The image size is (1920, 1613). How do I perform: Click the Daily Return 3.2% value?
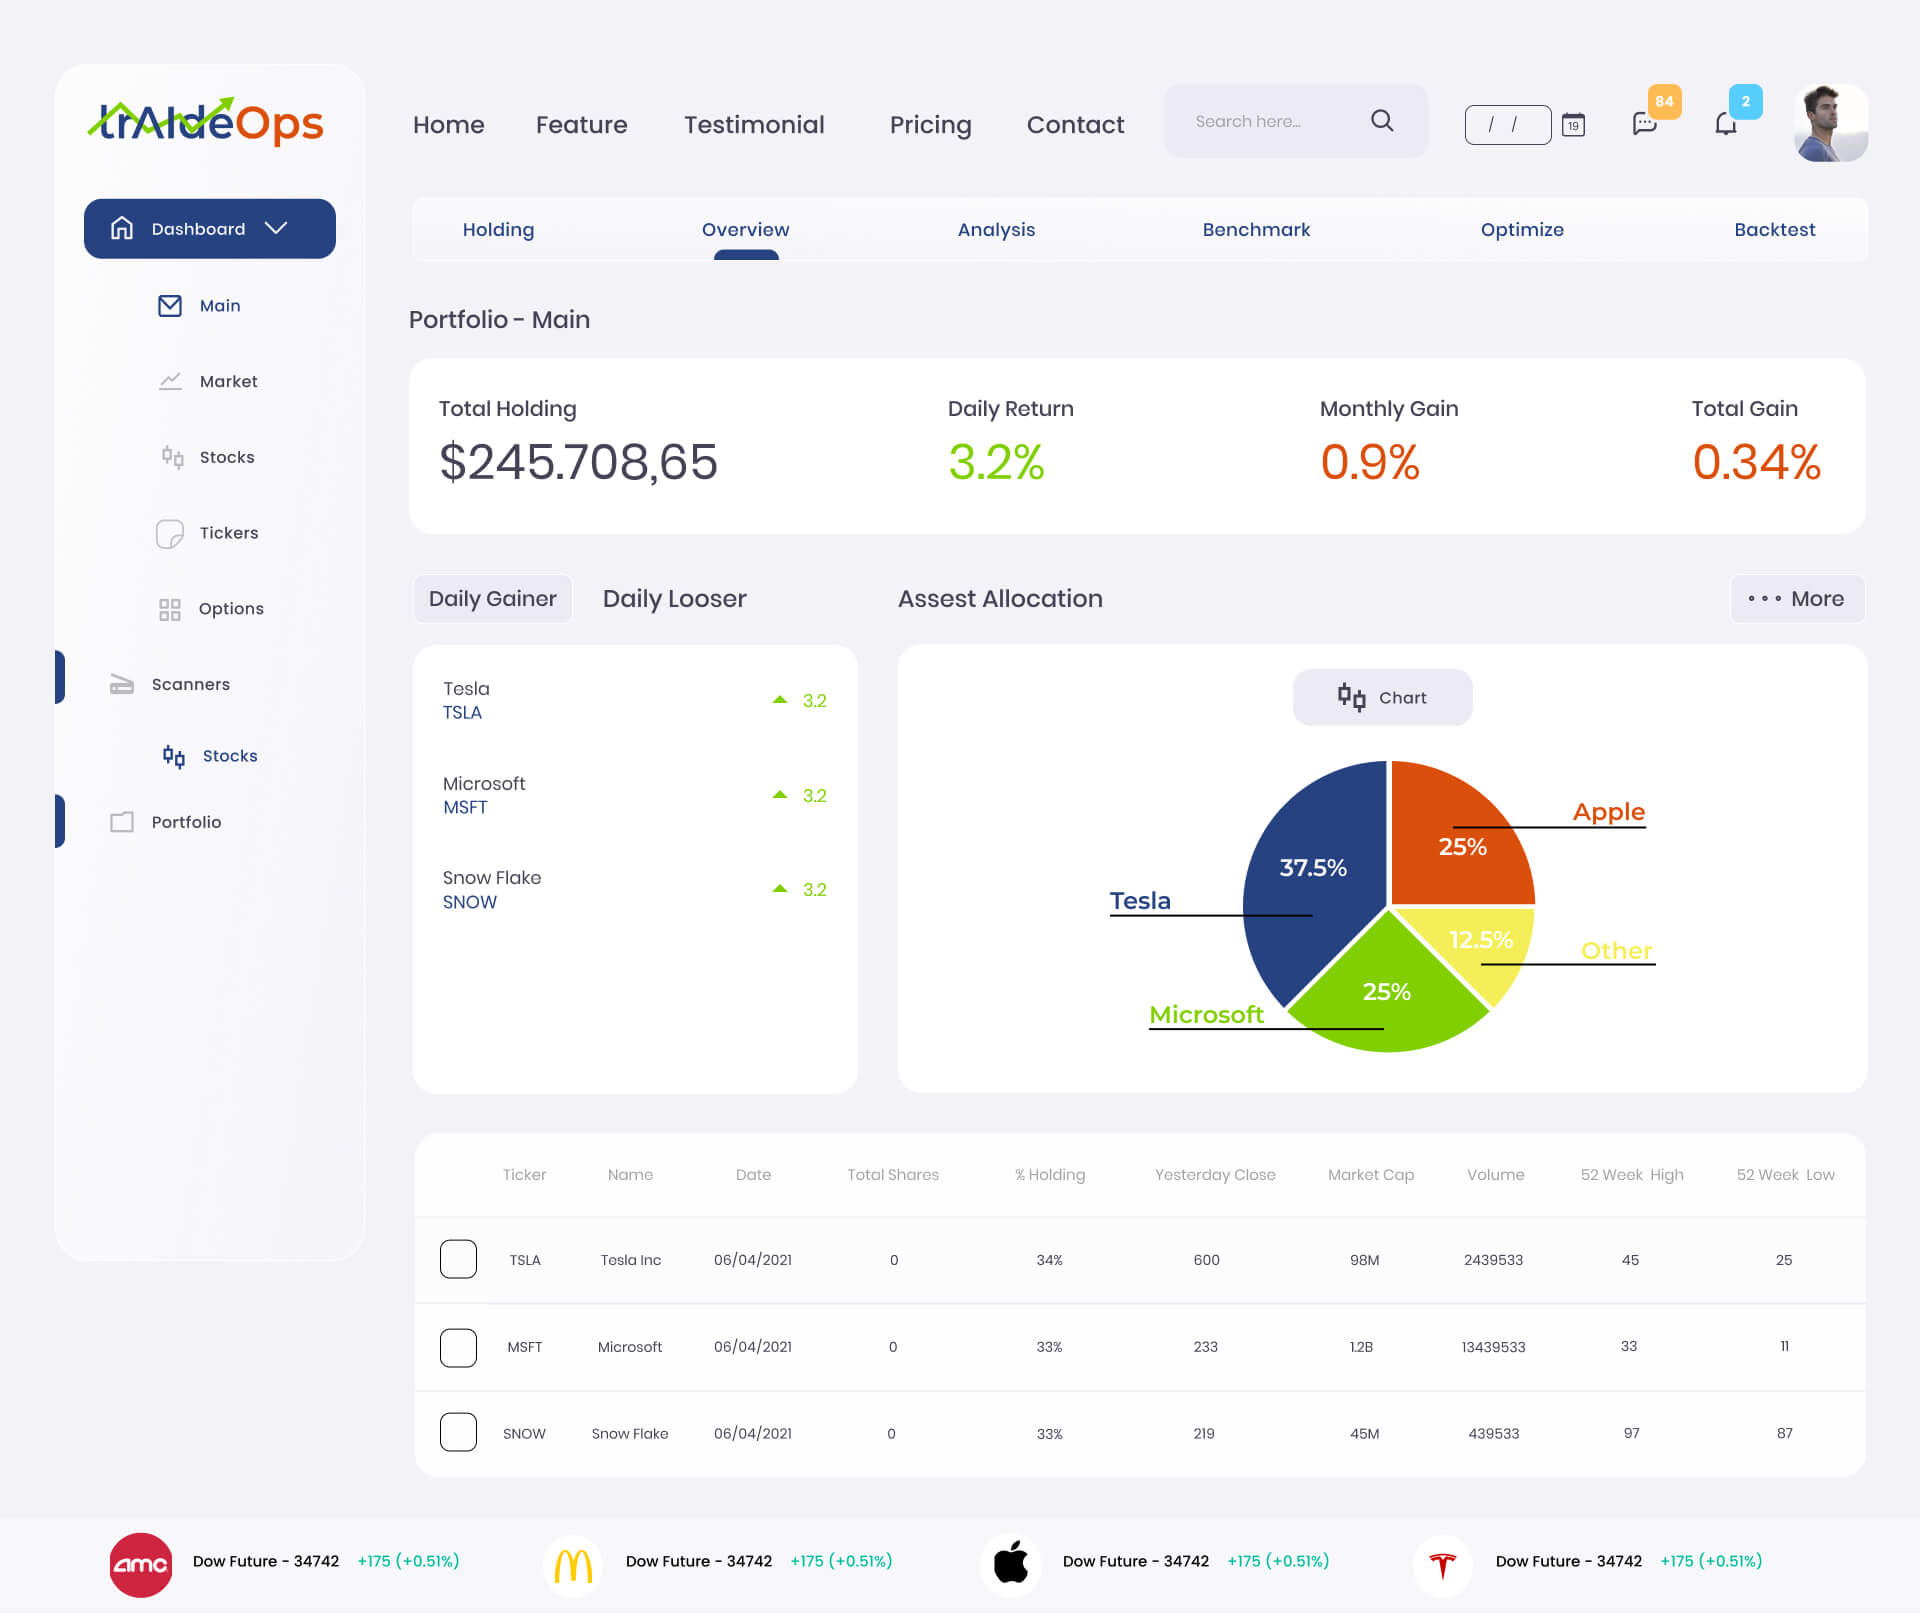[996, 462]
